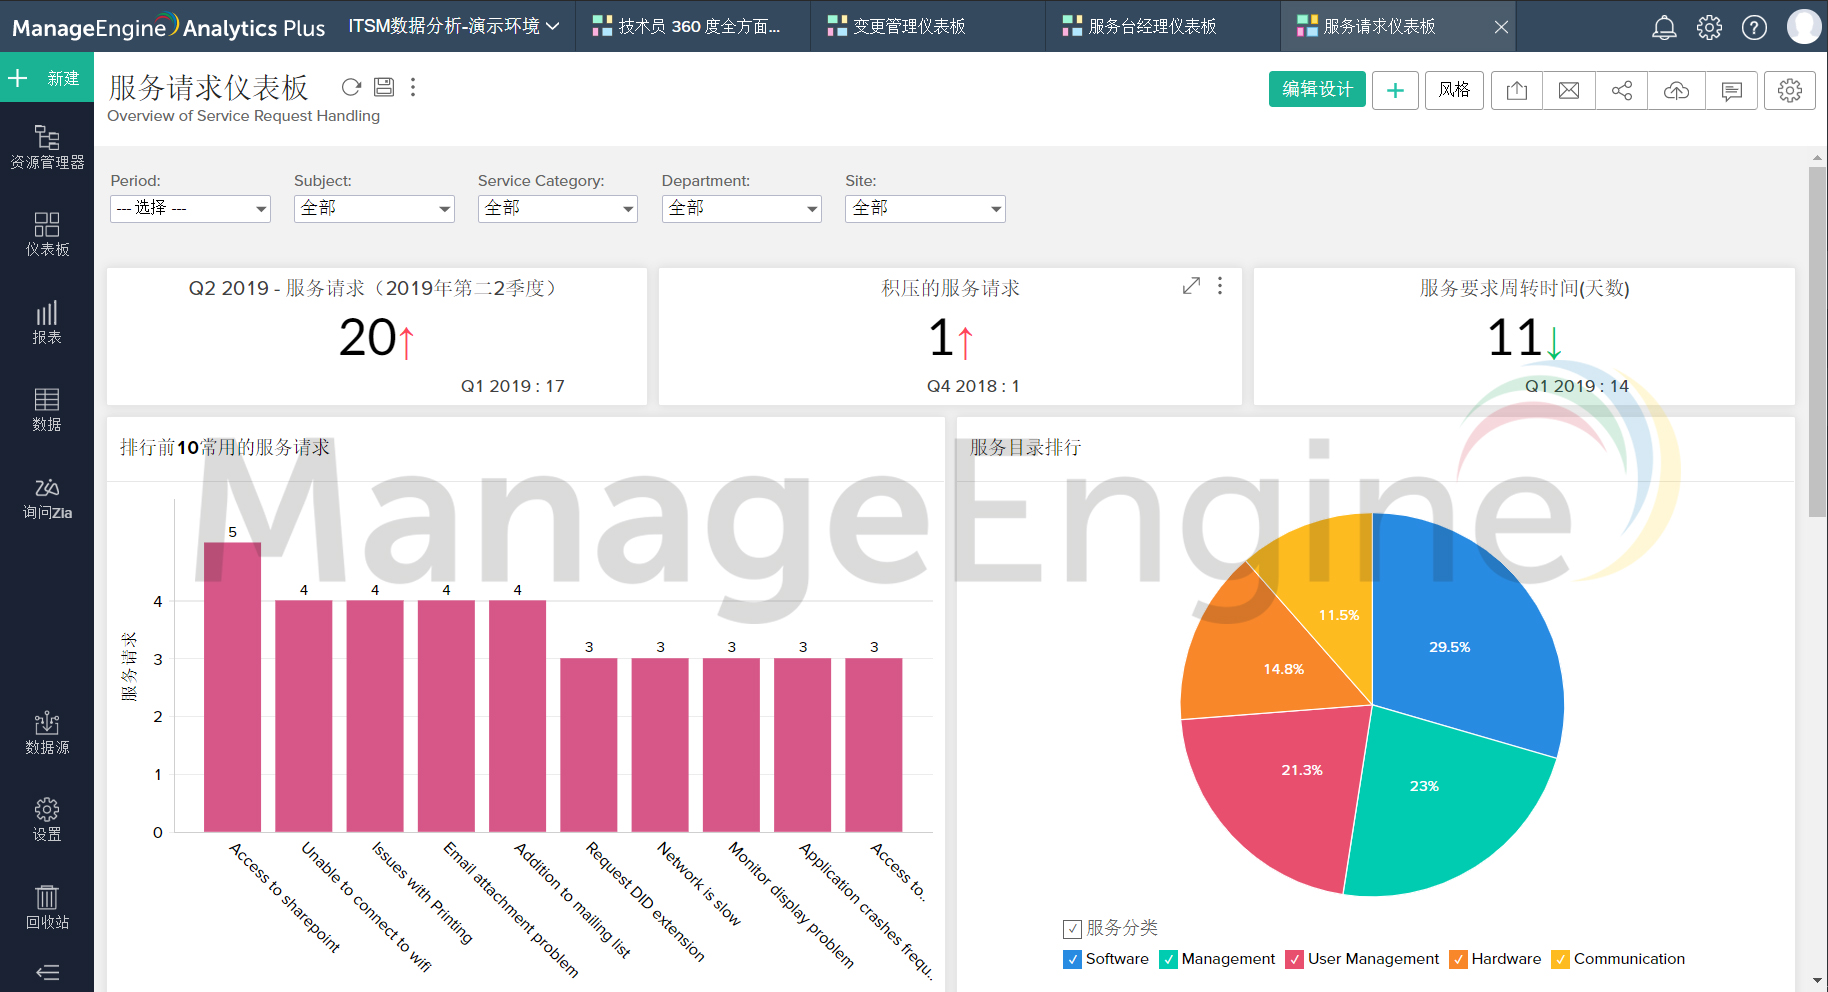Viewport: 1828px width, 992px height.
Task: Toggle the 服务分类 legend checkbox
Action: [x=1072, y=928]
